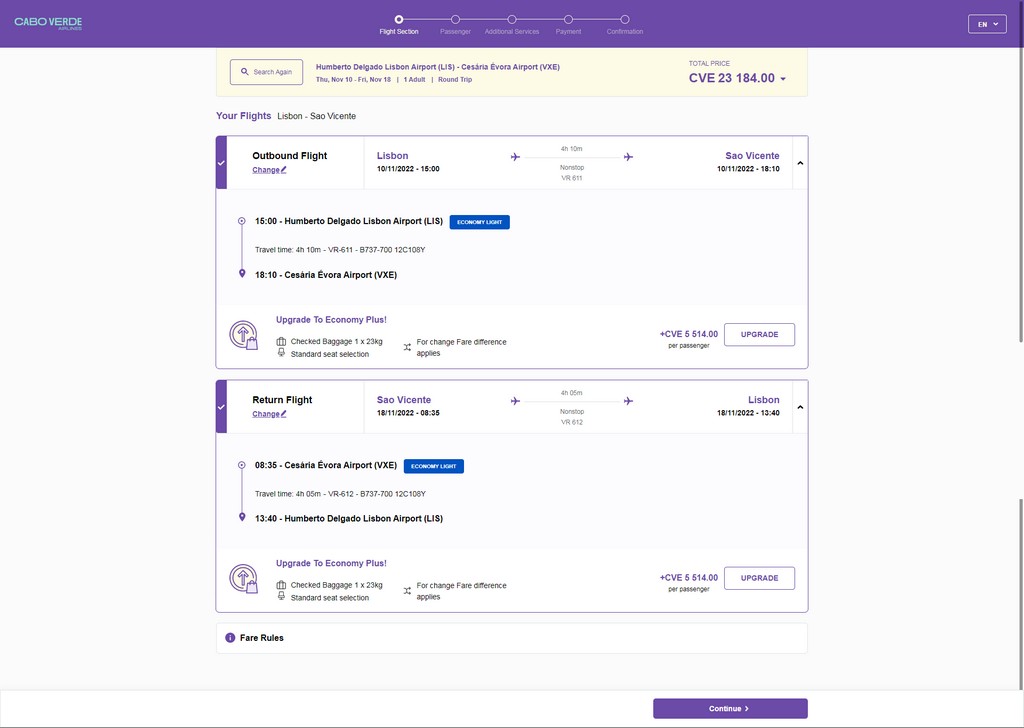The image size is (1024, 728).
Task: Click Change link under Outbound Flight
Action: tap(269, 170)
